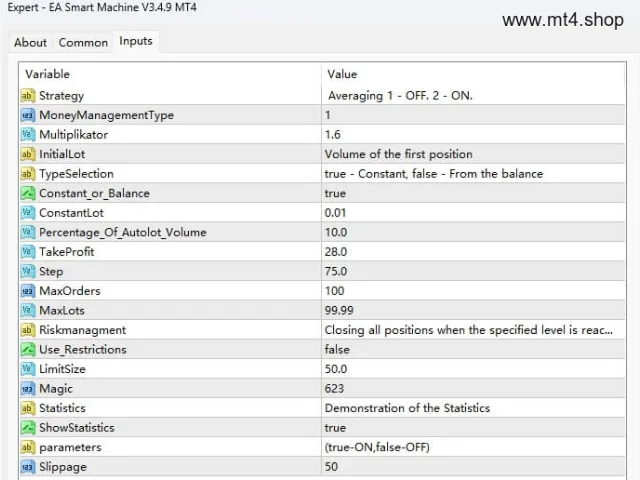Click the MaxOrders integer icon
This screenshot has height=480, width=640.
pyautogui.click(x=27, y=291)
